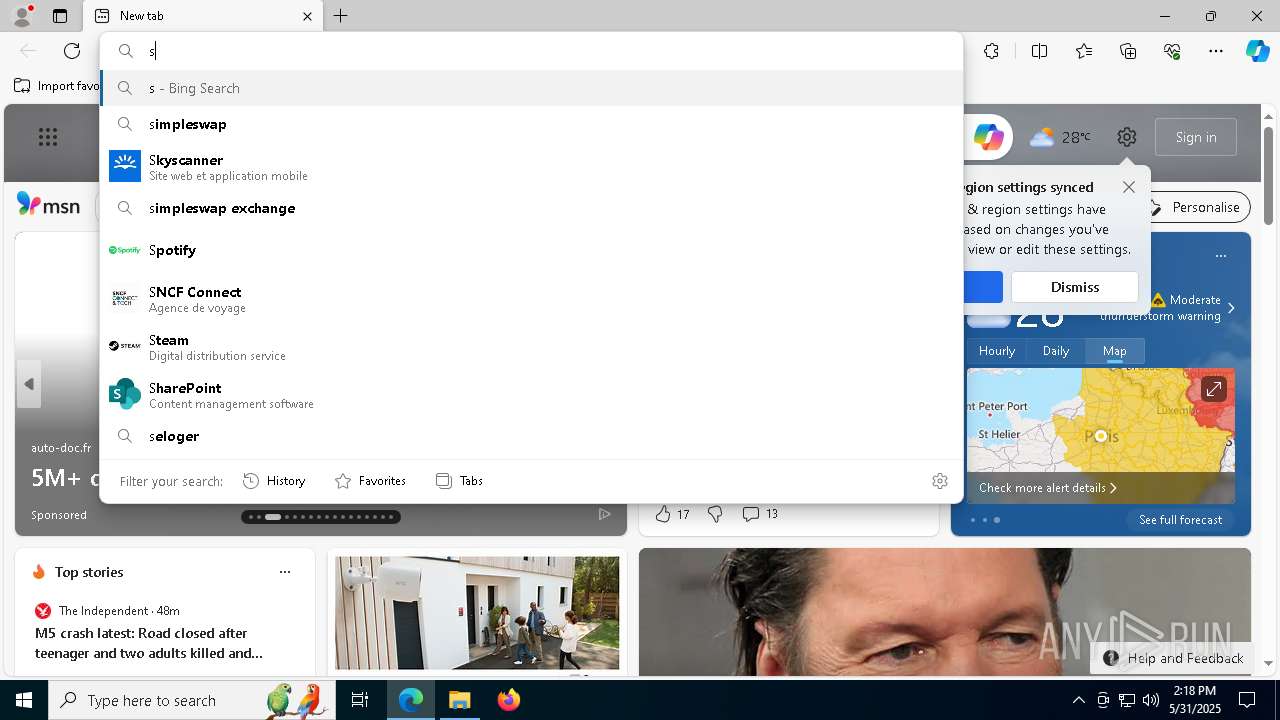The height and width of the screenshot is (720, 1280).
Task: Open MSN page settings gear
Action: (1127, 137)
